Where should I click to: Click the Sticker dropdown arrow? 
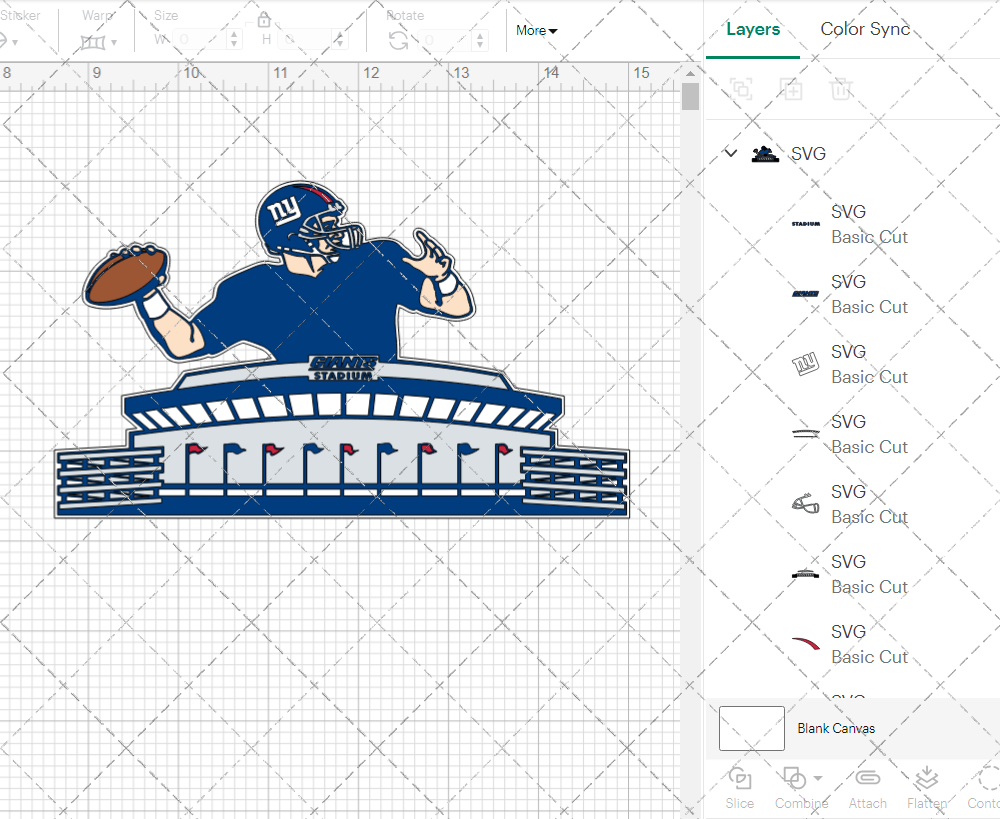pos(15,43)
